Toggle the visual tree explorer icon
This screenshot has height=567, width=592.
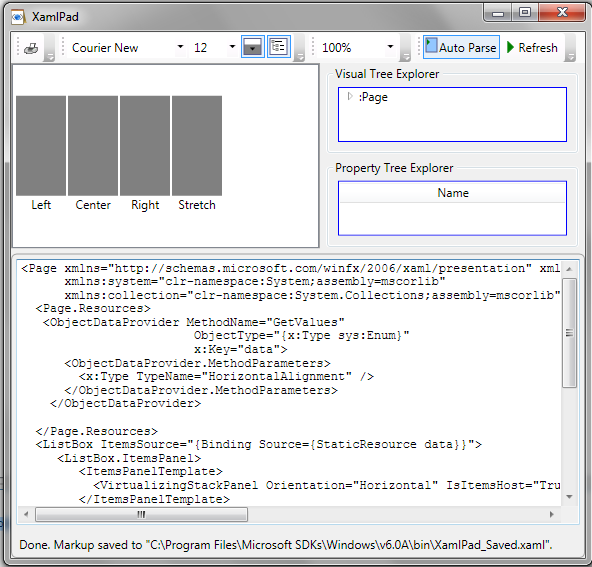click(279, 47)
